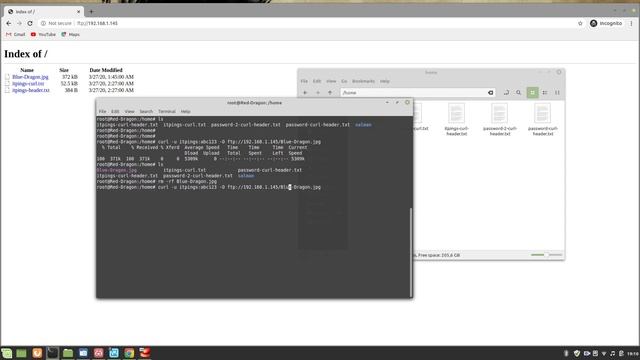Click 'rm -rf Blue-Dragon.jpg' line in terminal
Image resolution: width=640 pixels, height=360 pixels.
pos(157,181)
